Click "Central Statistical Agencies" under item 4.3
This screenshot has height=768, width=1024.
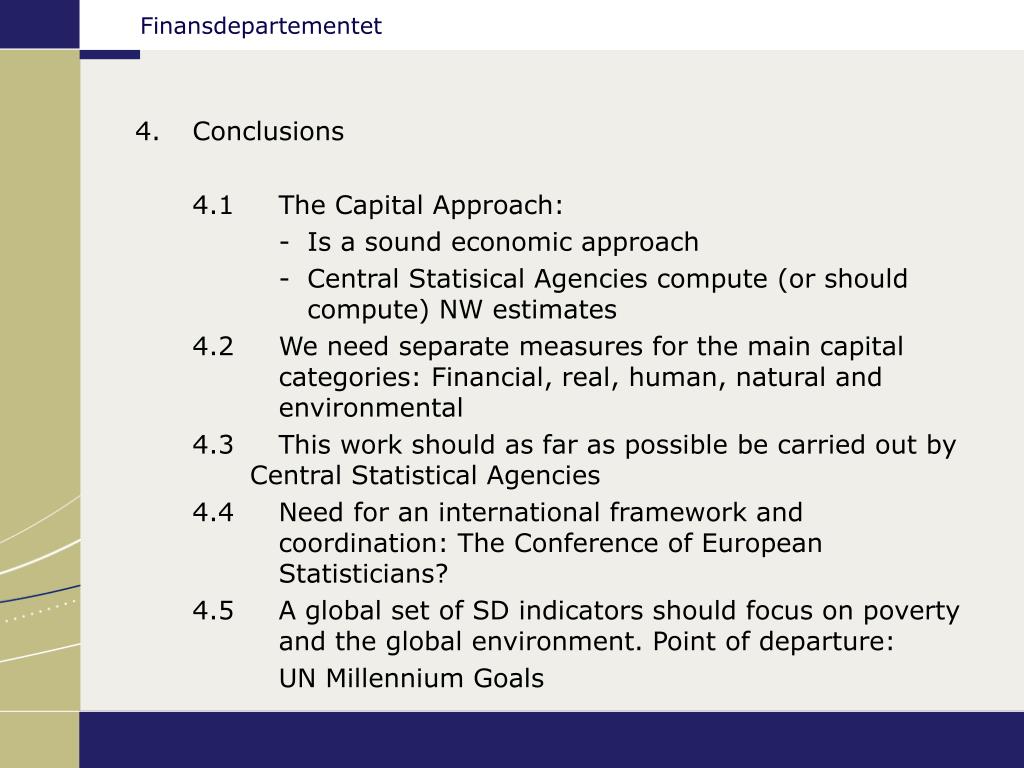[x=425, y=475]
